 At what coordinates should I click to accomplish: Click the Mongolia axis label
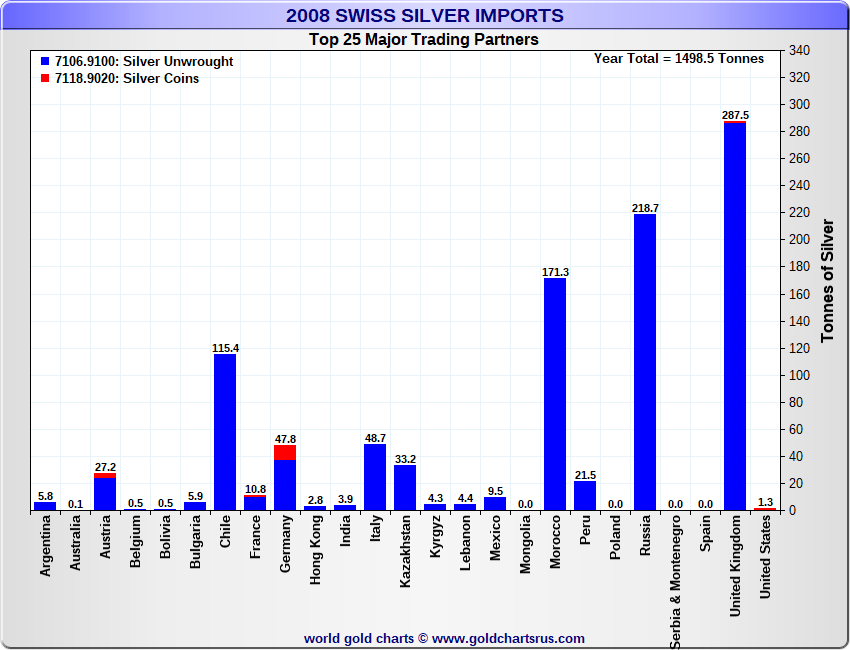[x=525, y=544]
